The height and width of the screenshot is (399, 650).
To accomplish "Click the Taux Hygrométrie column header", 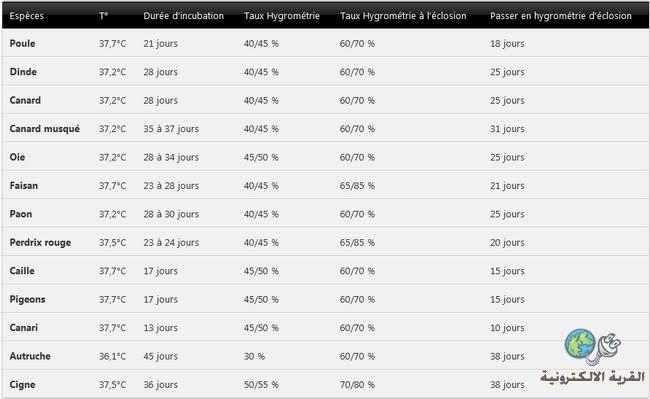I will (x=282, y=16).
